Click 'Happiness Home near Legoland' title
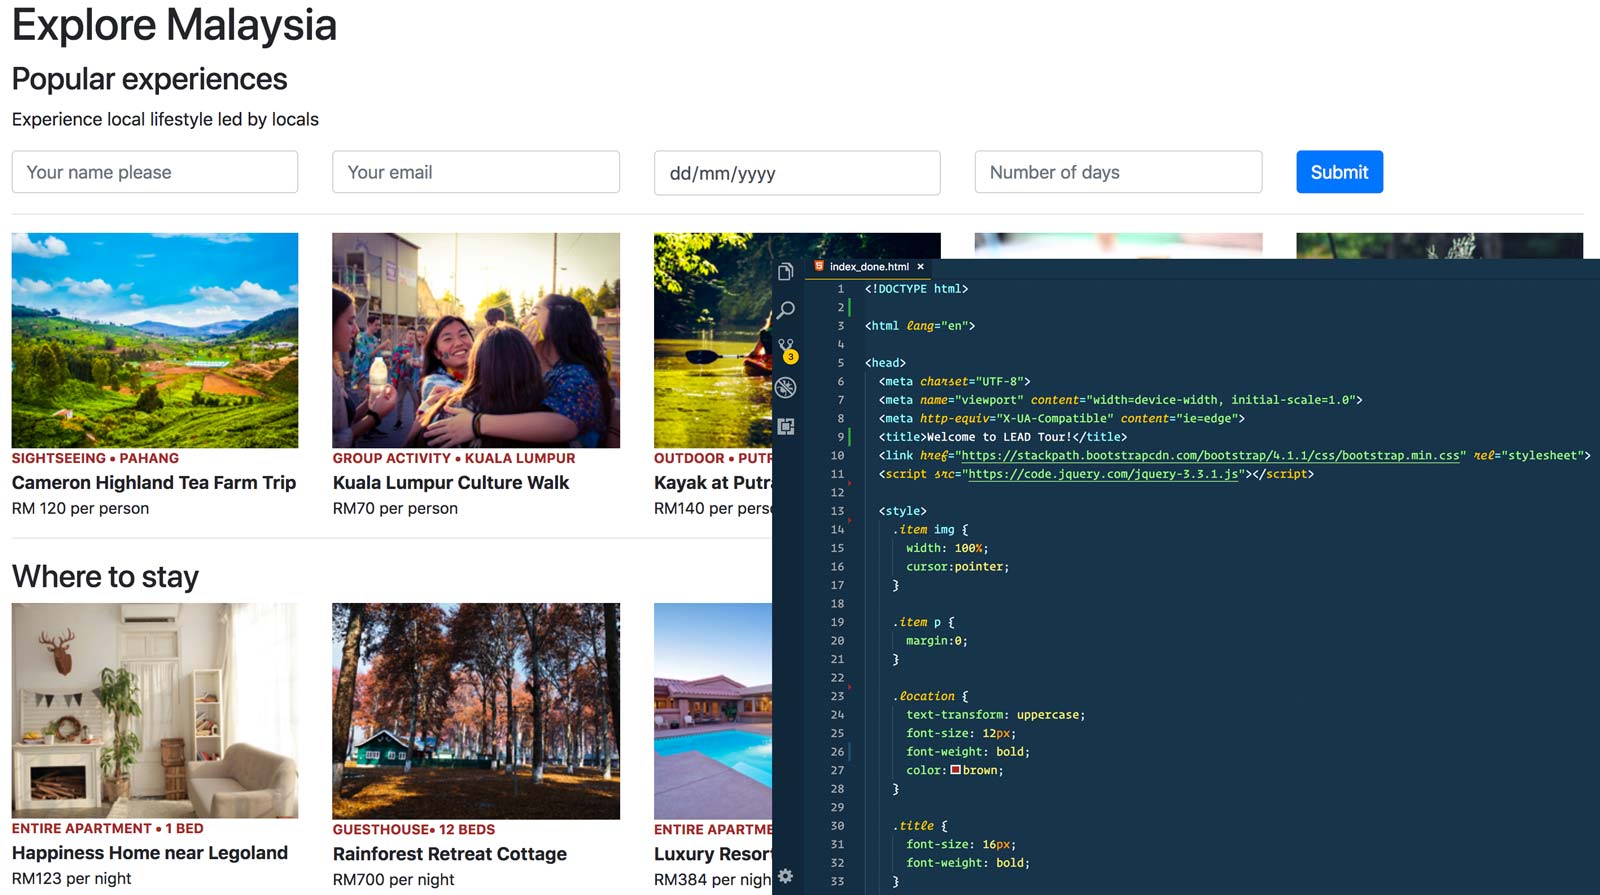The height and width of the screenshot is (895, 1600). (x=150, y=853)
